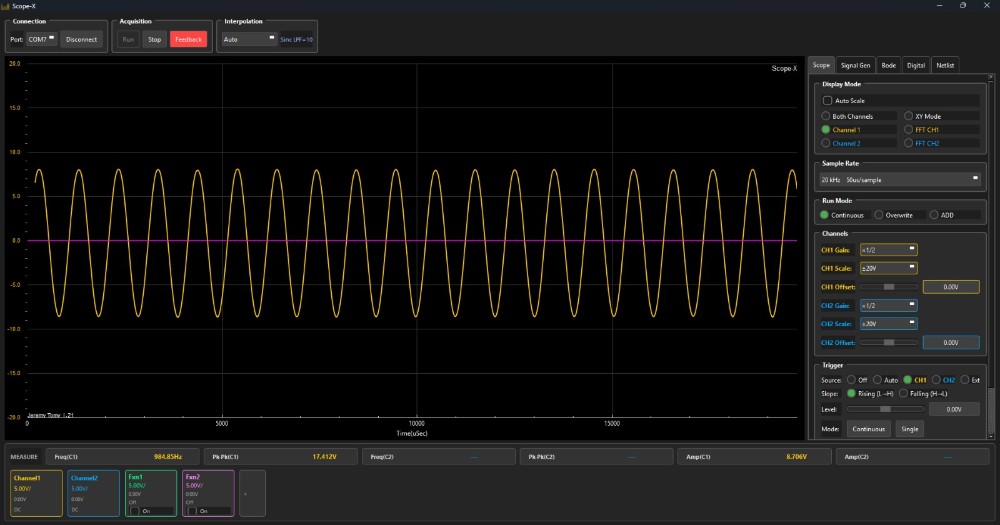Click the Amp(C1) 8.706V measurement

[x=754, y=457]
